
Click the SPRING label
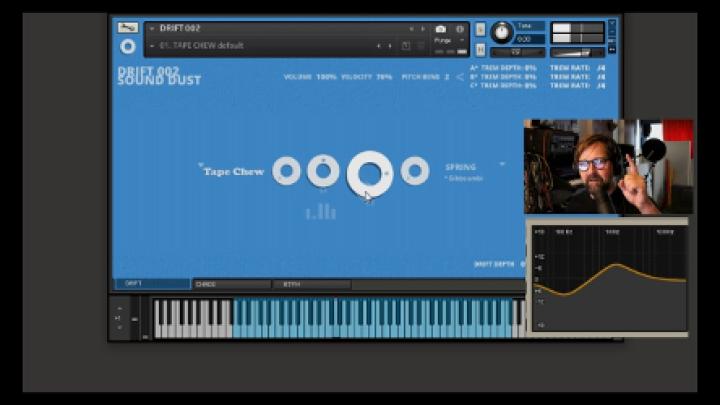[x=461, y=167]
